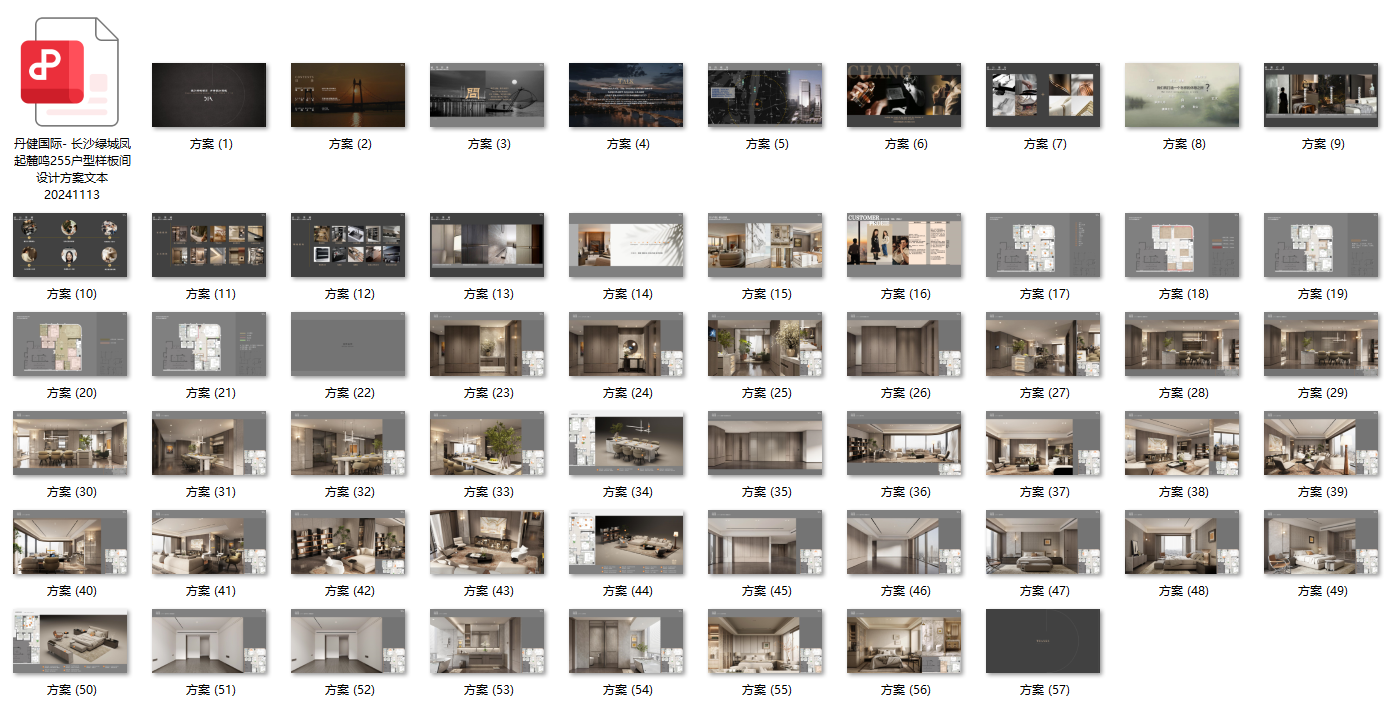This screenshot has width=1387, height=719.
Task: Open the 方案 (34) dining table layout
Action: pyautogui.click(x=626, y=443)
